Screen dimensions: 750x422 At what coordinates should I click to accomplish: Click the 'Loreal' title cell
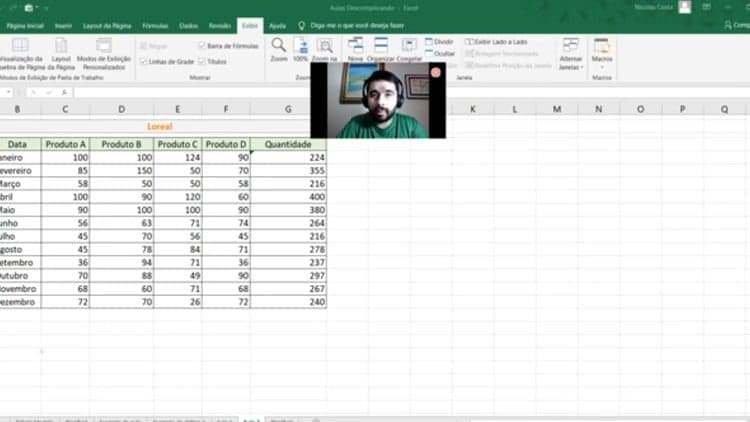click(160, 126)
